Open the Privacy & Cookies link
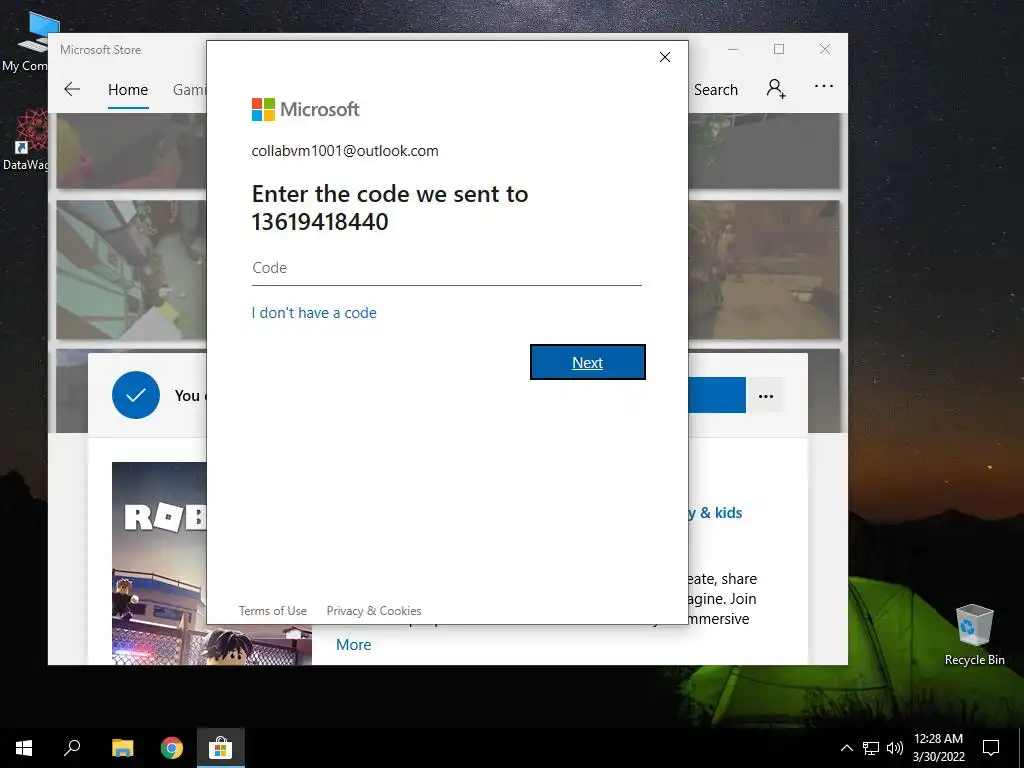 (374, 611)
